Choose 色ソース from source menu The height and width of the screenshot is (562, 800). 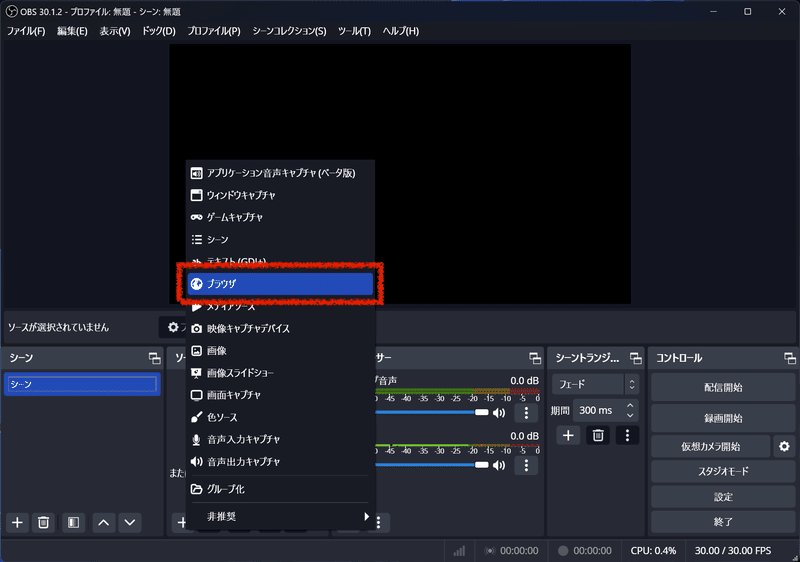tap(280, 418)
